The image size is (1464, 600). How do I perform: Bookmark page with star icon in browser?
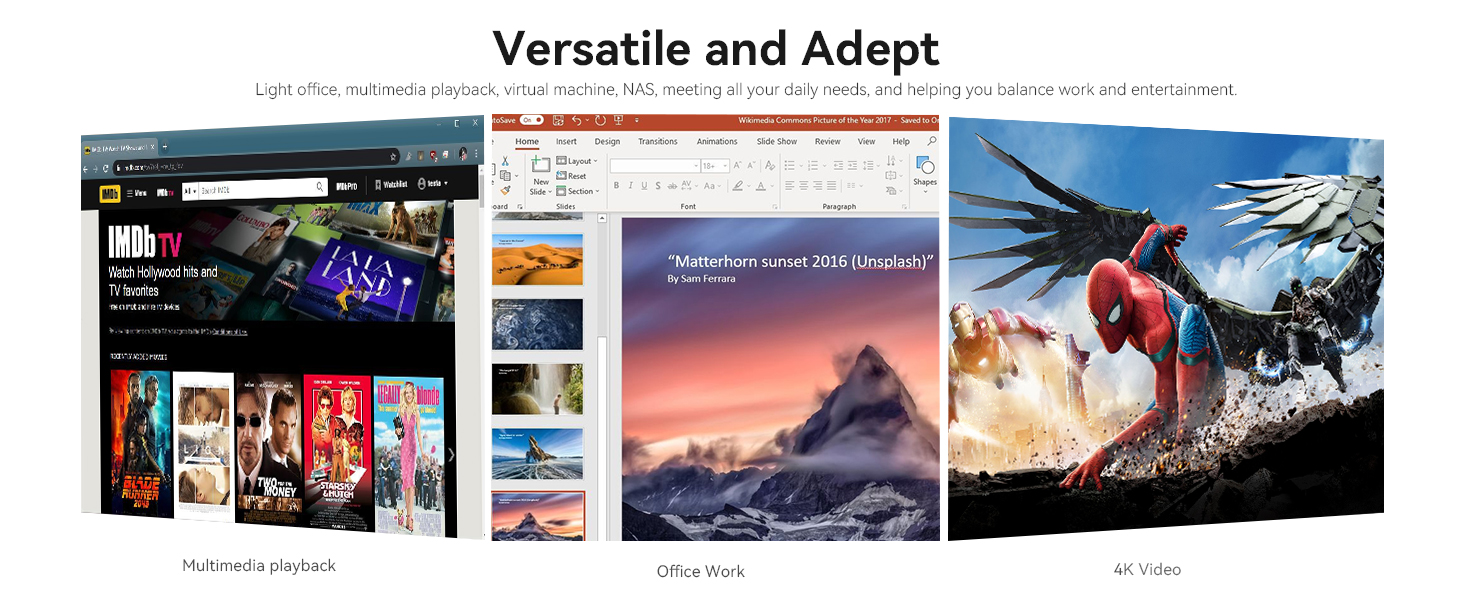pyautogui.click(x=393, y=157)
